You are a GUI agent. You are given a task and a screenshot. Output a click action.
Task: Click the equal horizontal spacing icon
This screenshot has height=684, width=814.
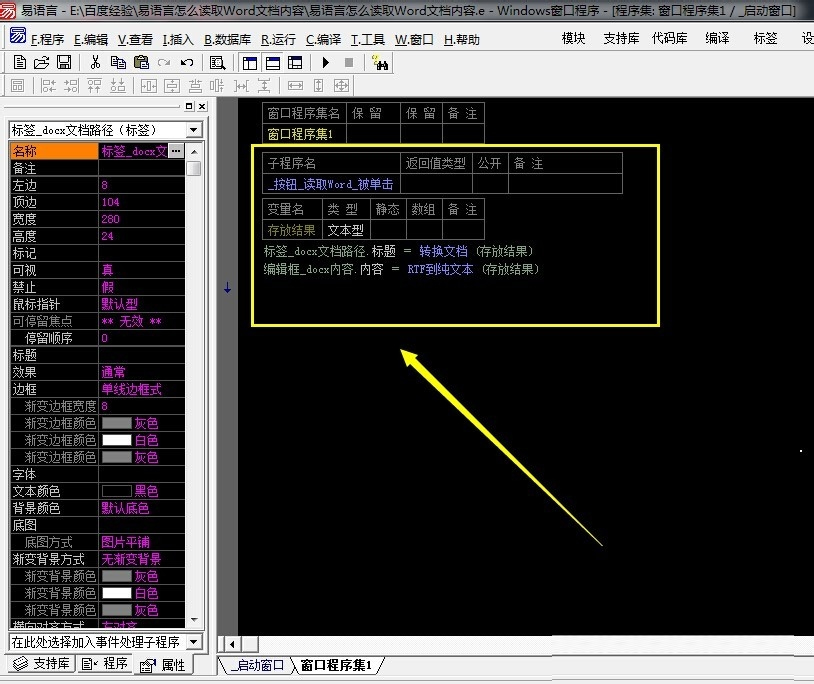click(241, 86)
